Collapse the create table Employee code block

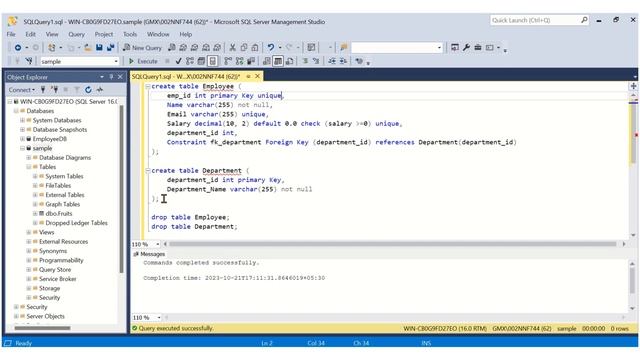coord(148,87)
